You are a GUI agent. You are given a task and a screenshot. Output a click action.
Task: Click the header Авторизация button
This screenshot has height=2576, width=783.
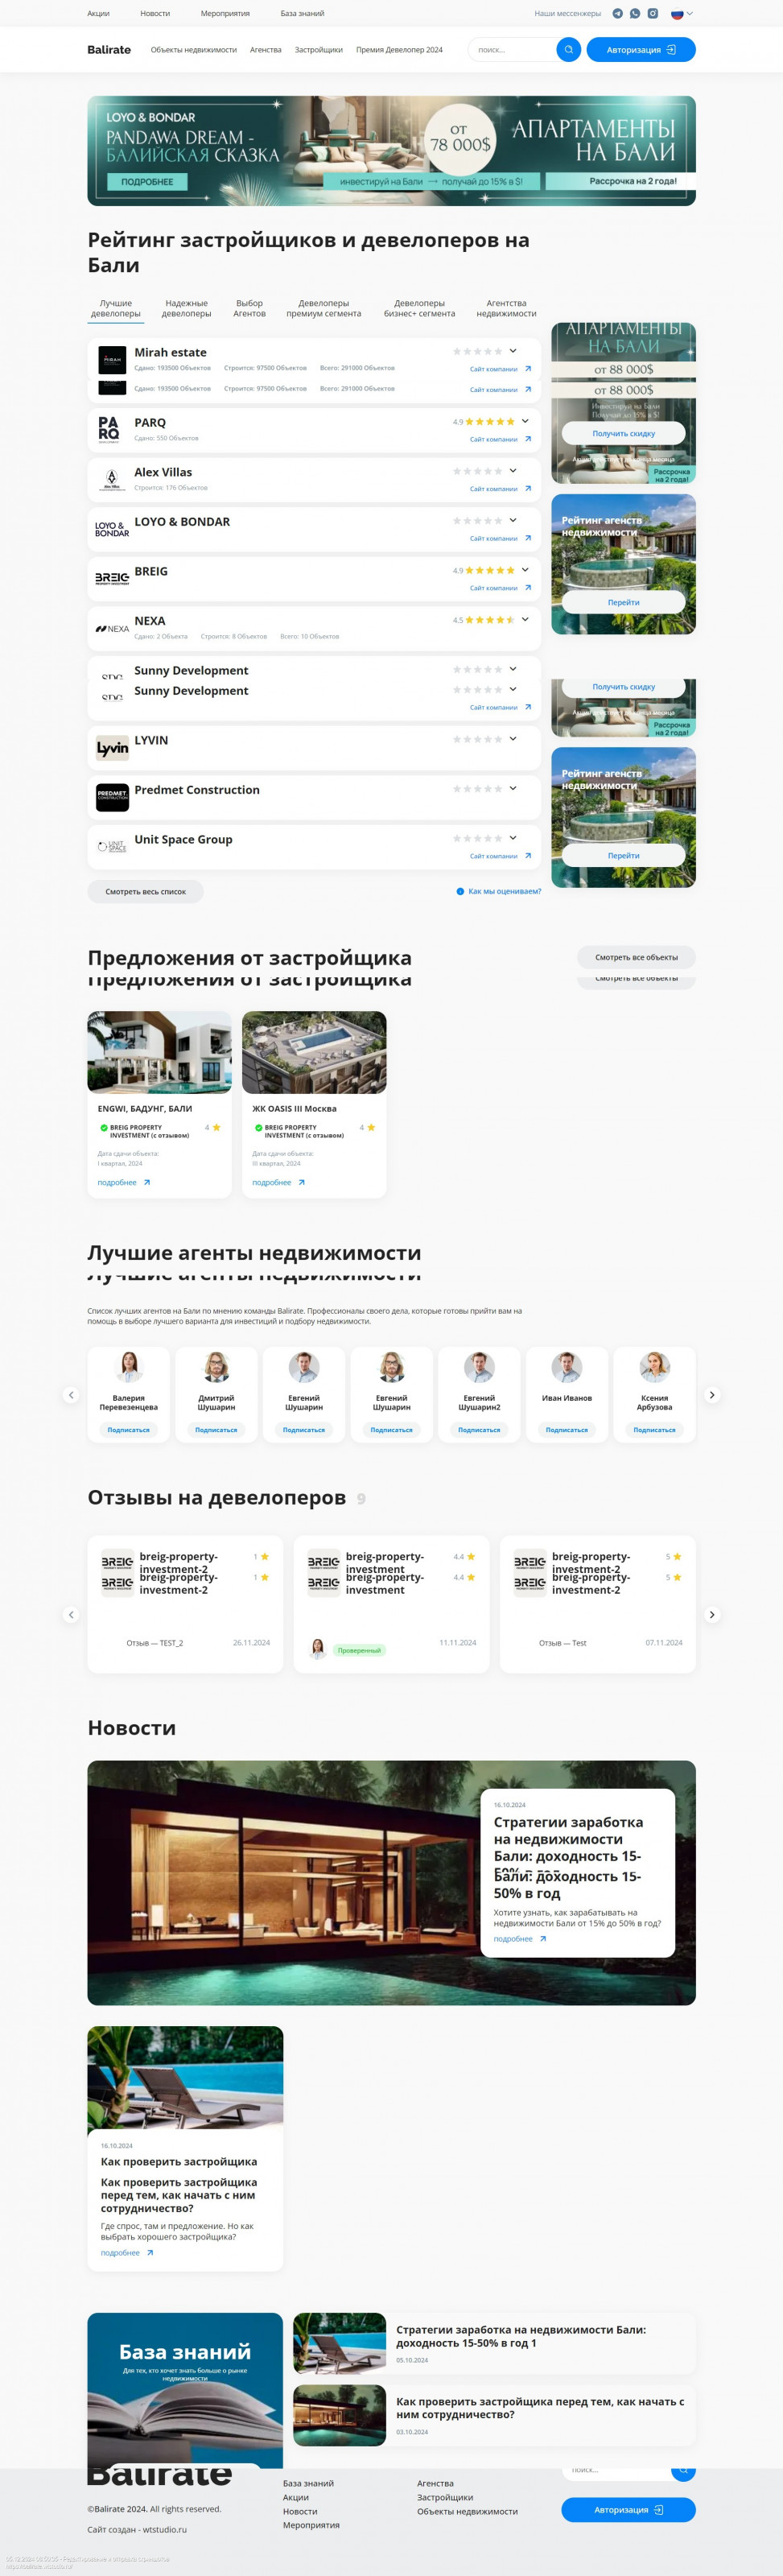coord(641,50)
